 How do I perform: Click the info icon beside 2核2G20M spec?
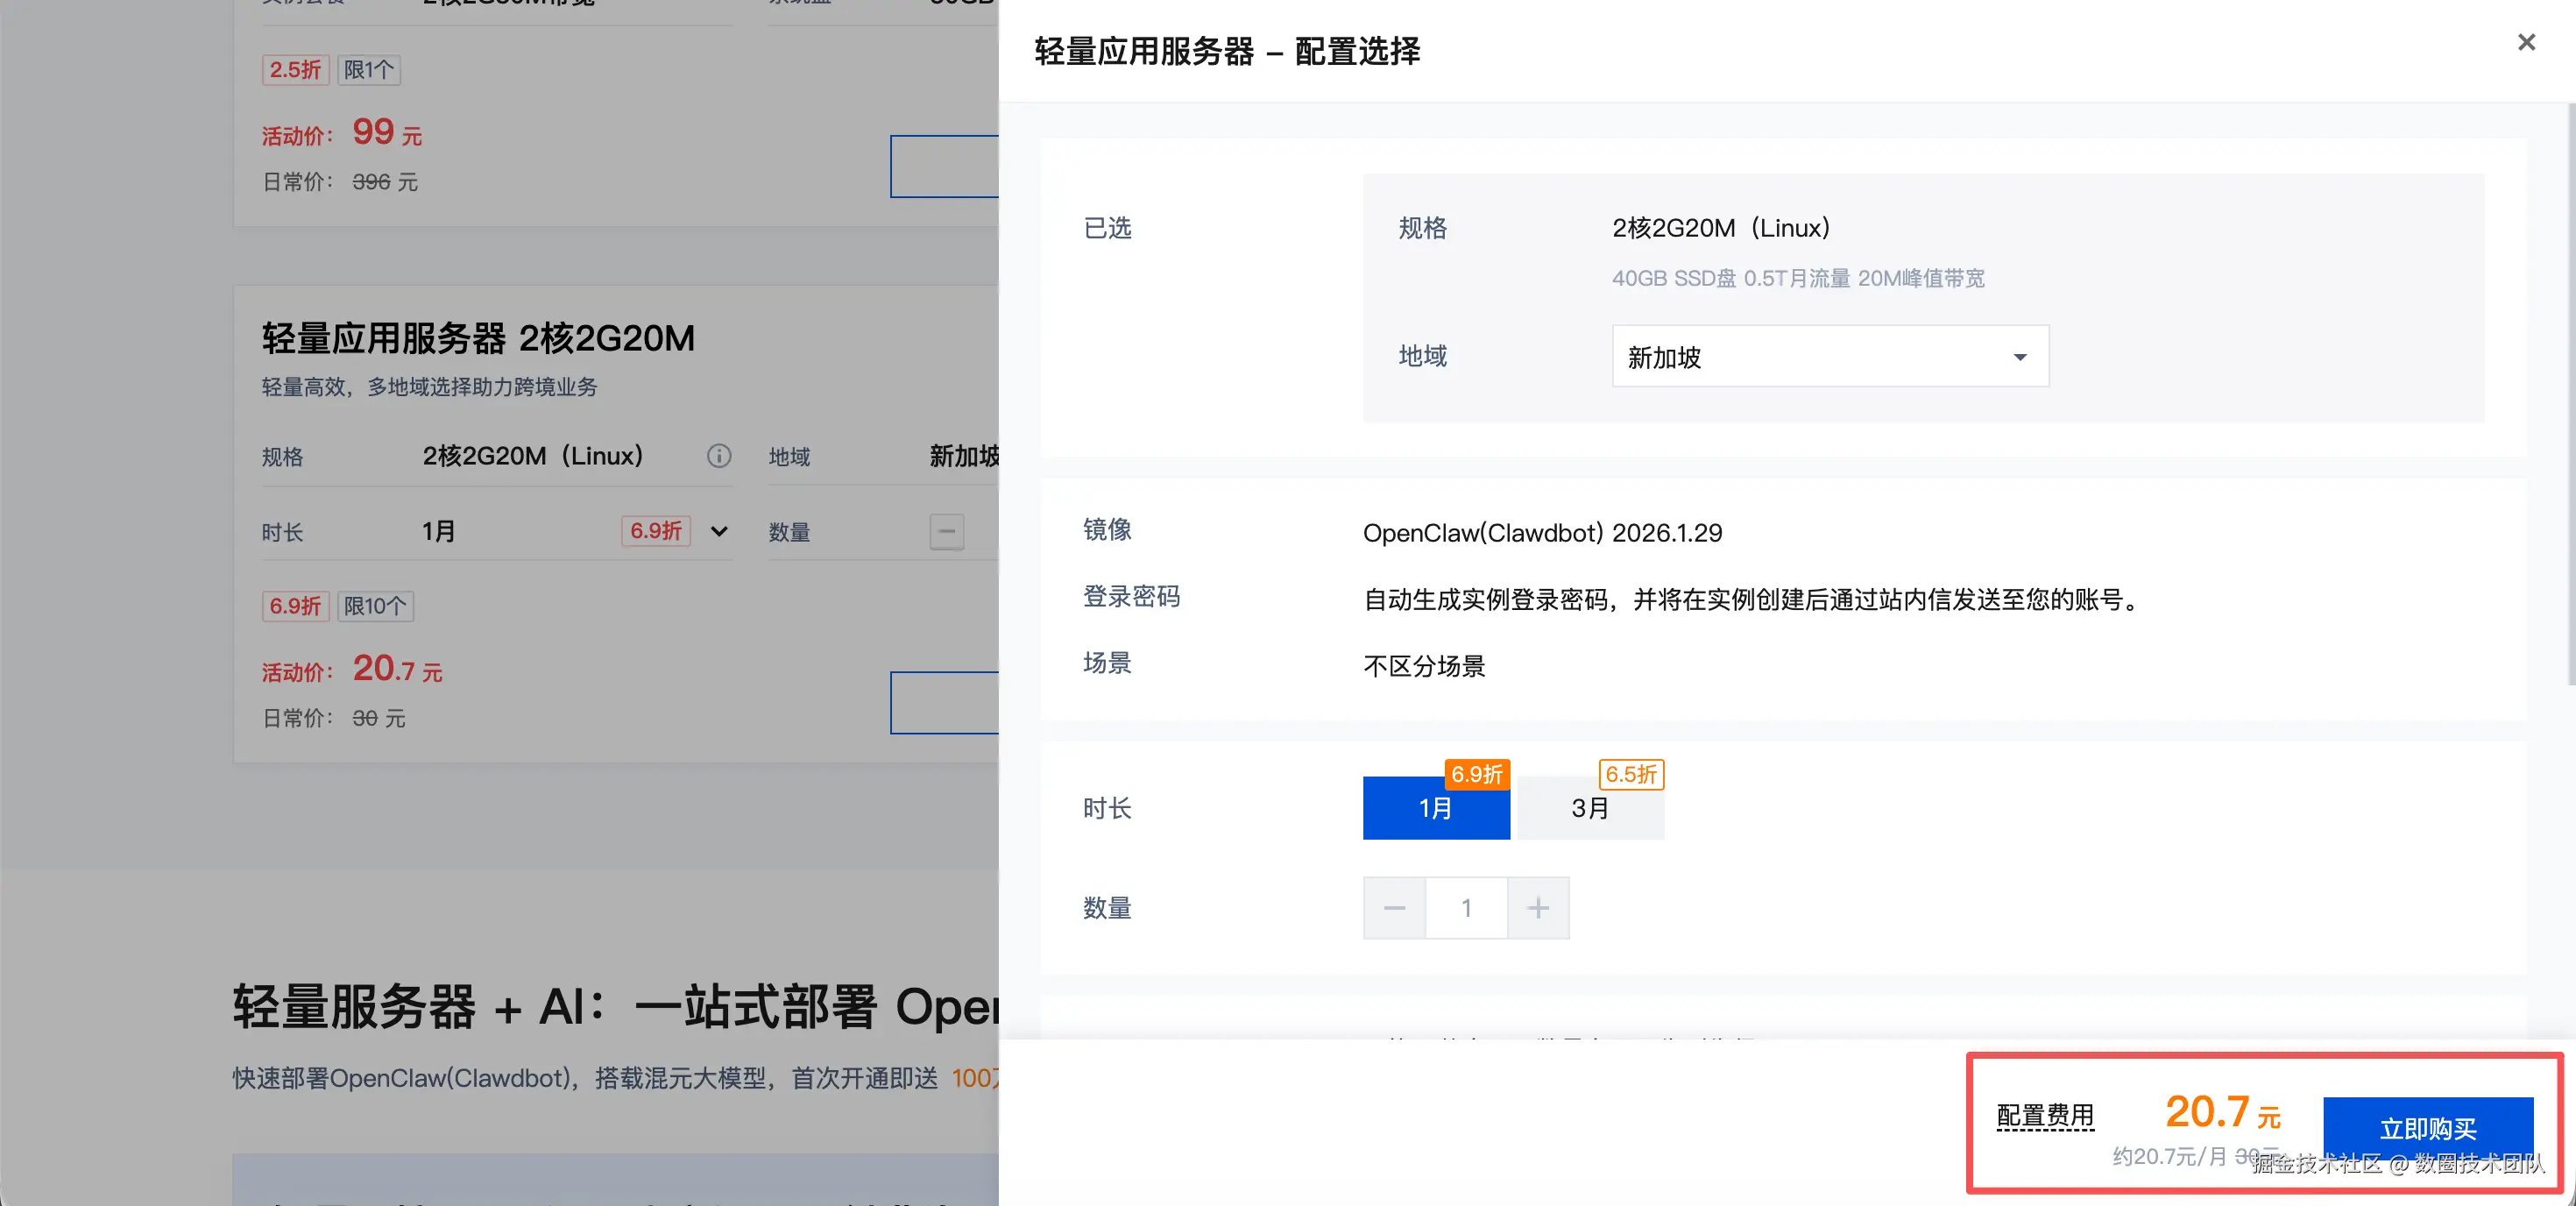point(719,456)
